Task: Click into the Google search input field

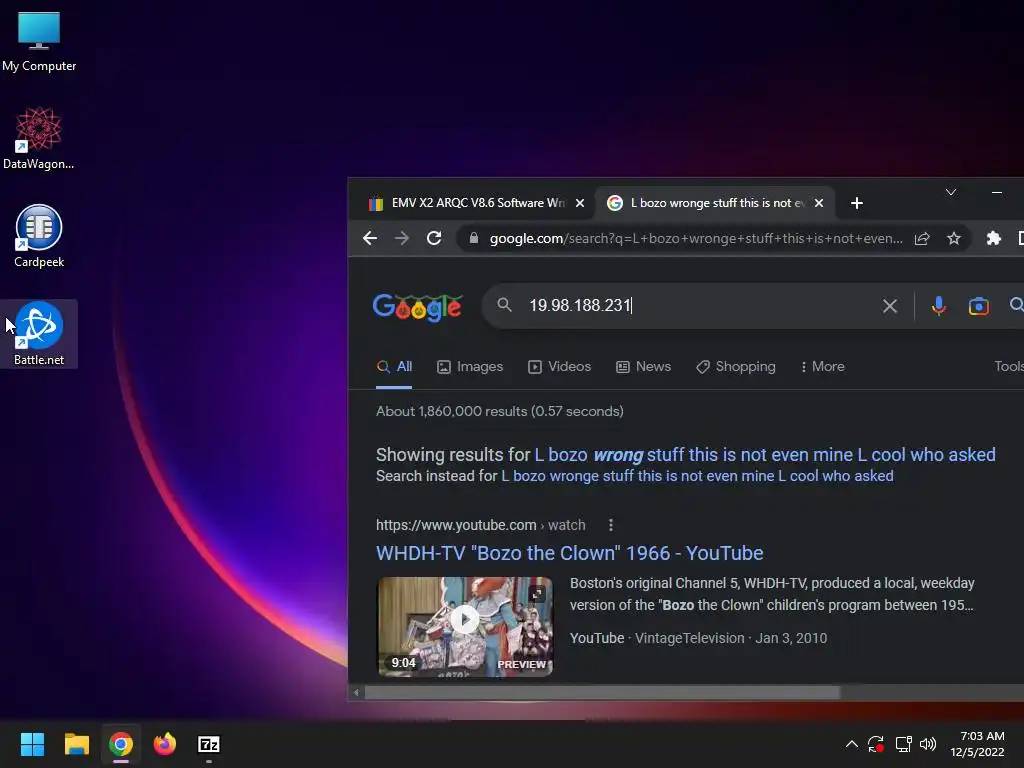Action: pos(699,306)
